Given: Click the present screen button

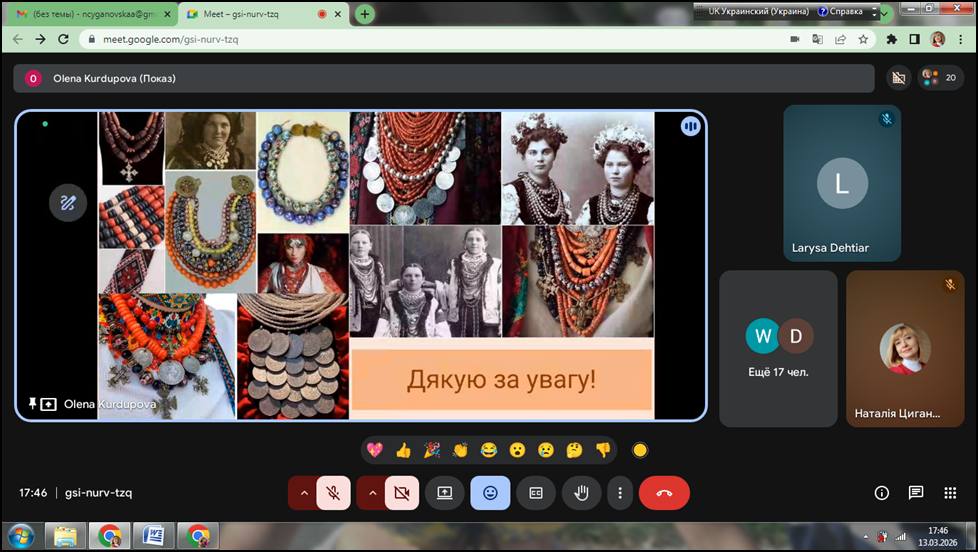Looking at the screenshot, I should click(444, 493).
